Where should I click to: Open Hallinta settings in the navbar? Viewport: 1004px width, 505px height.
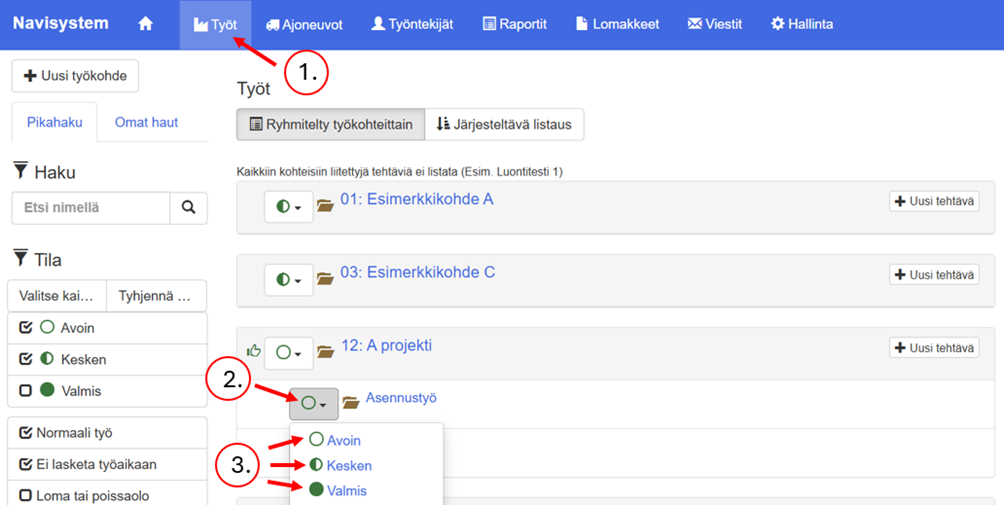tap(801, 24)
